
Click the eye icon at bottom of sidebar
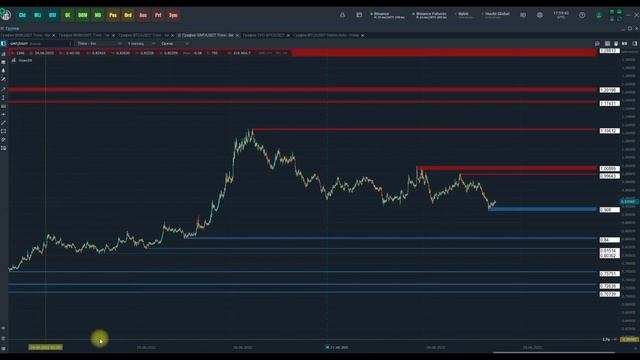click(x=3, y=328)
